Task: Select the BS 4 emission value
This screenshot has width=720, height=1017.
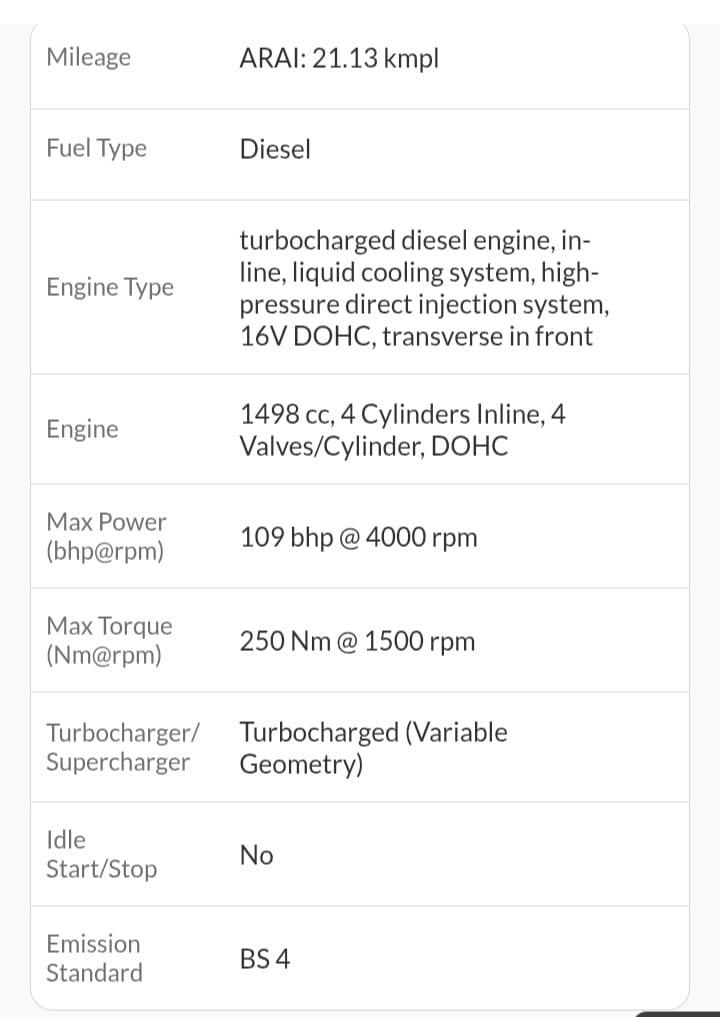Action: click(265, 959)
